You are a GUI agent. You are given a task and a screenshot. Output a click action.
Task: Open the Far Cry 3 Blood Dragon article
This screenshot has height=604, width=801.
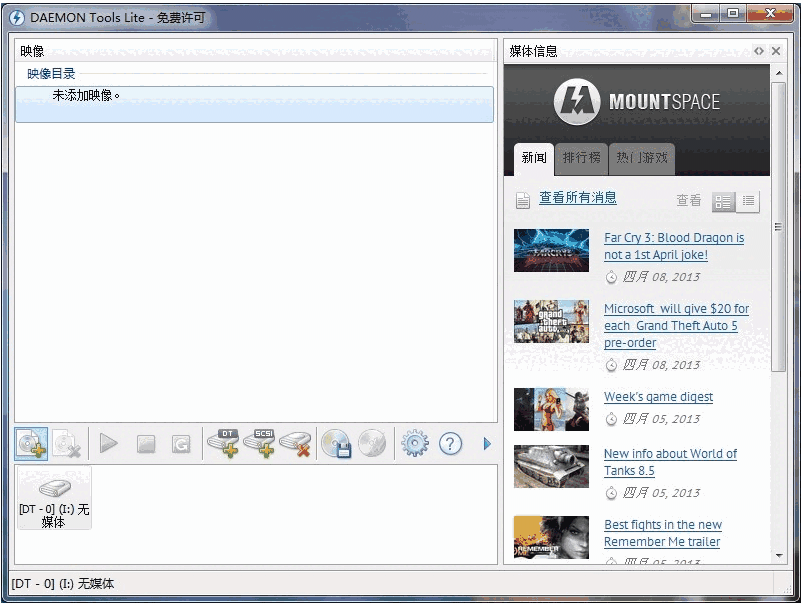pos(674,246)
